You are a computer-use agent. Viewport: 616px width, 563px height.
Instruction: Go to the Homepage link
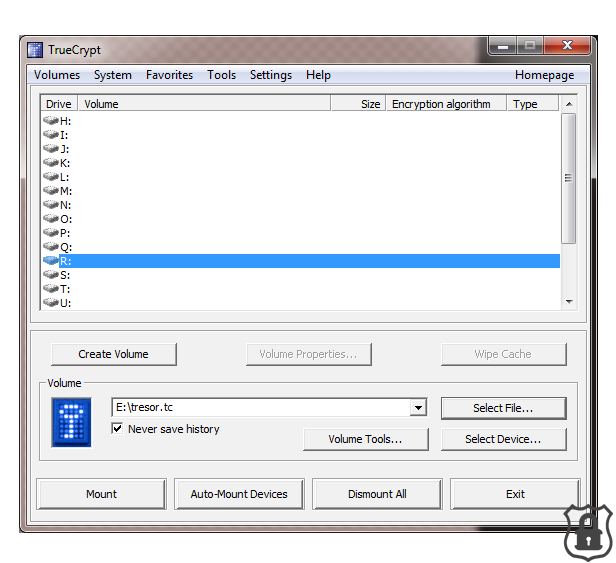(x=544, y=75)
